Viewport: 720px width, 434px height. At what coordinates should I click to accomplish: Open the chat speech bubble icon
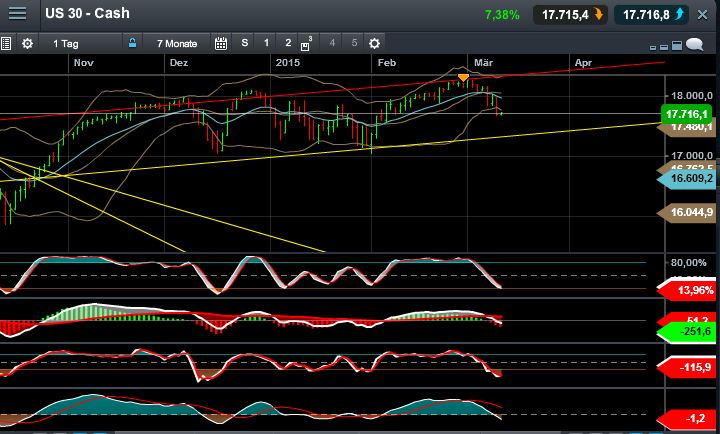coord(694,44)
